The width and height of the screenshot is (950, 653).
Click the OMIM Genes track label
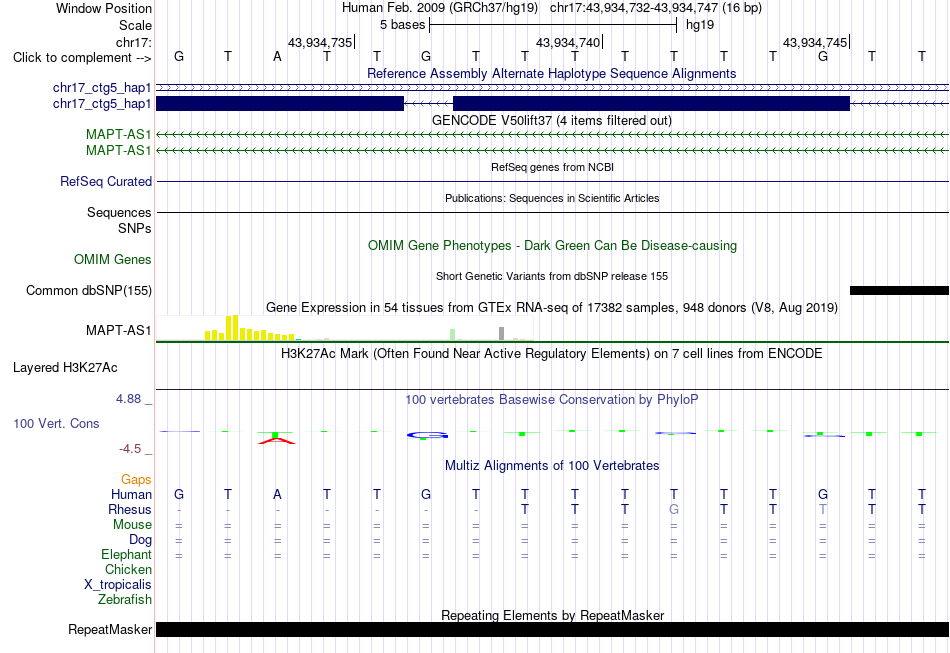[113, 259]
